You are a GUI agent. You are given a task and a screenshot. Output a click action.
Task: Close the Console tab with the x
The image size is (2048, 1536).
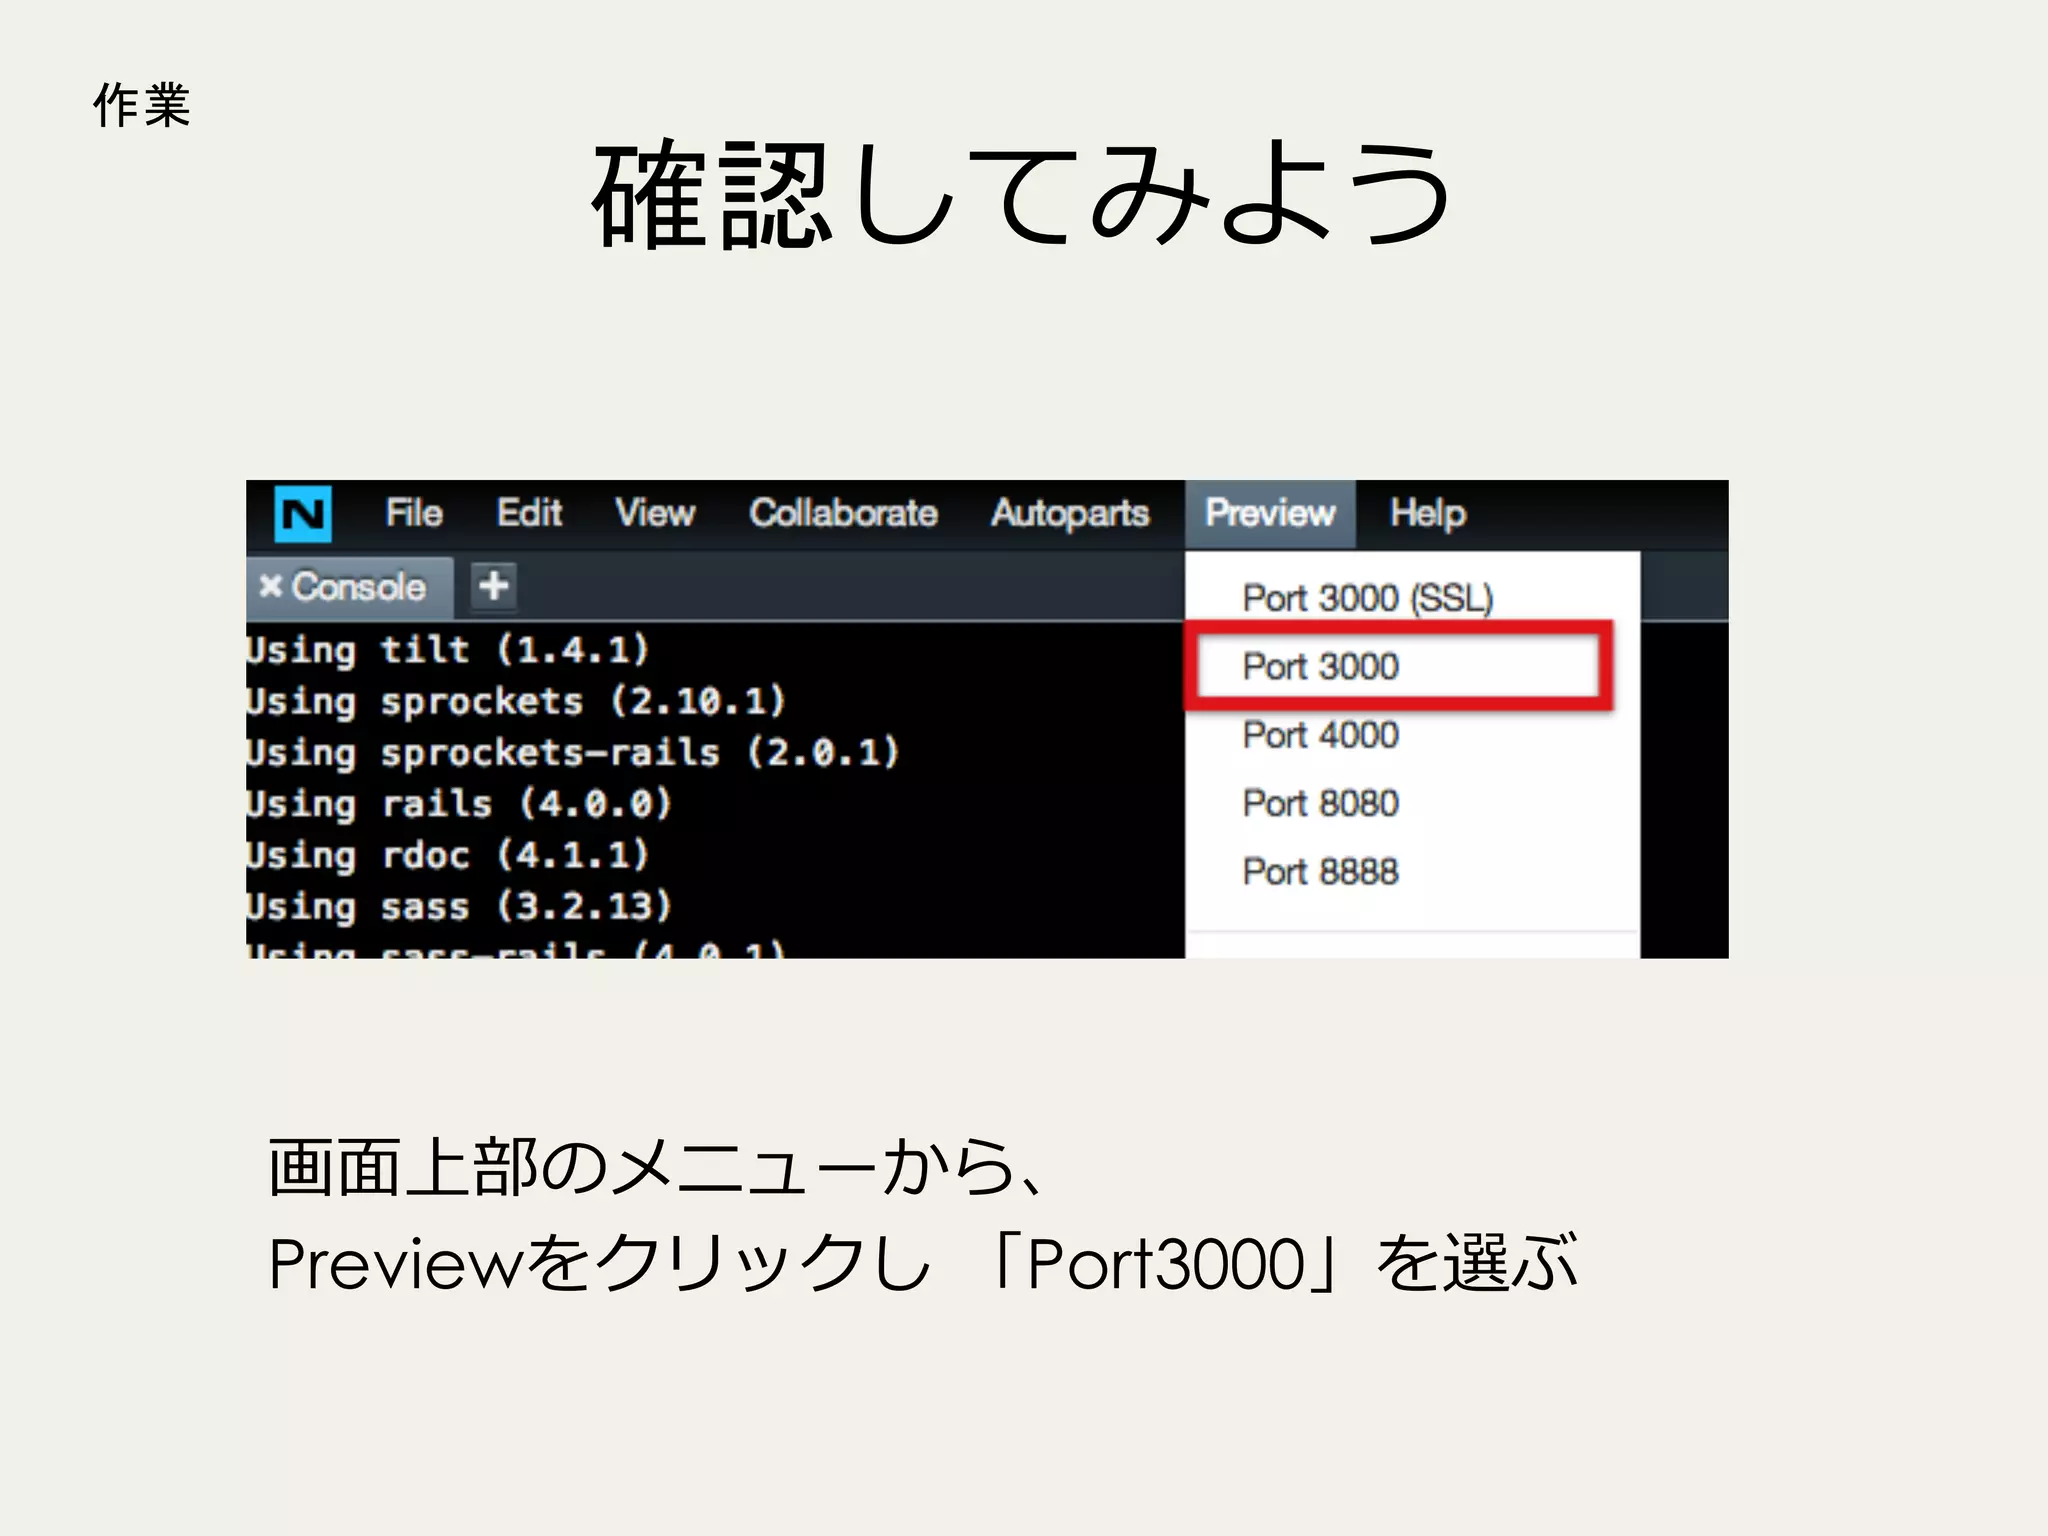pos(270,586)
